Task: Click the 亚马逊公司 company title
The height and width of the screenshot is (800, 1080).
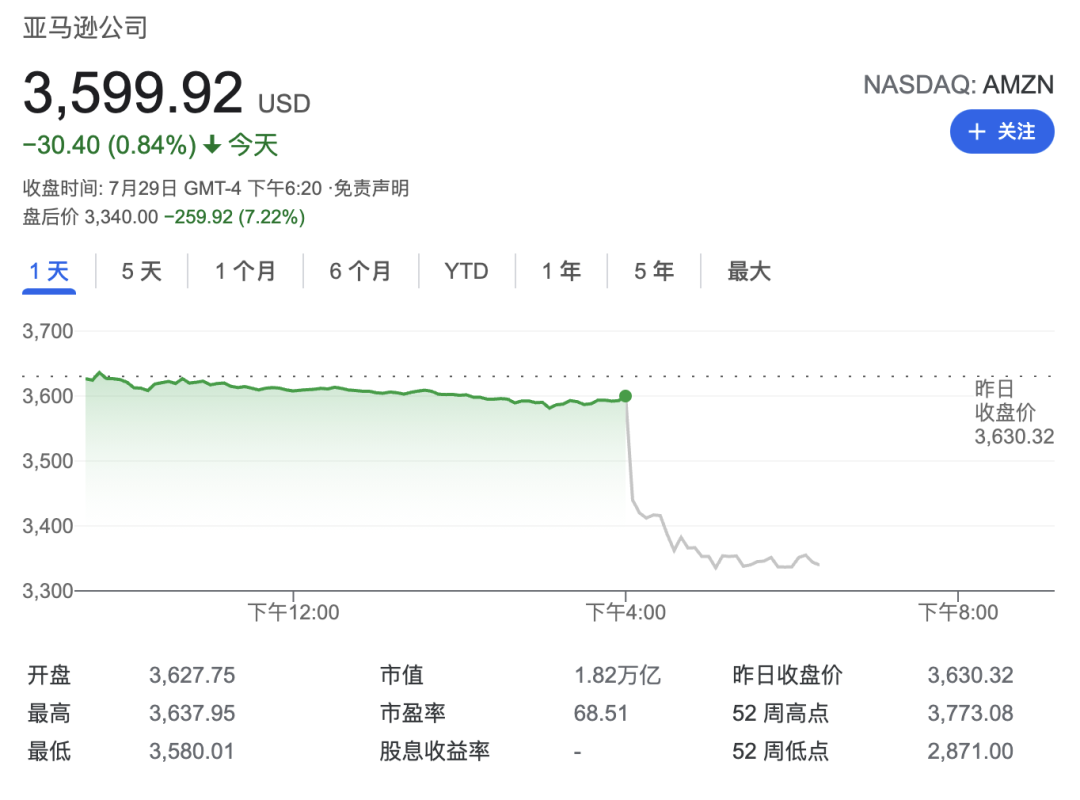Action: 85,27
